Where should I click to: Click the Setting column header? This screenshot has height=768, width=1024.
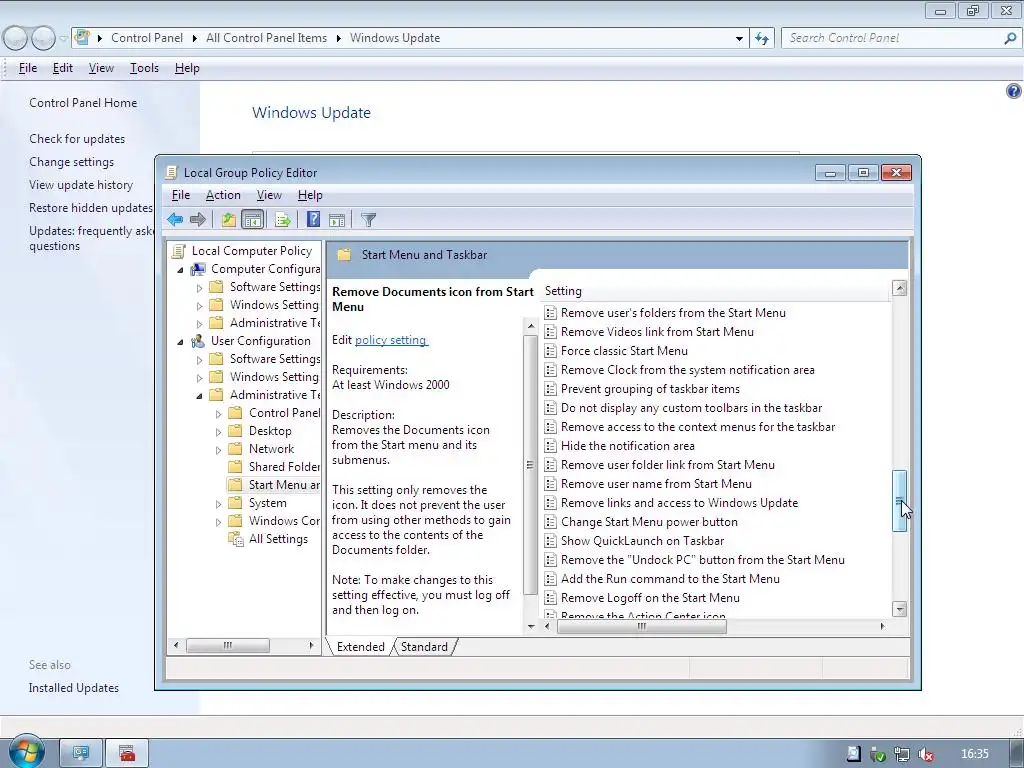(715, 291)
